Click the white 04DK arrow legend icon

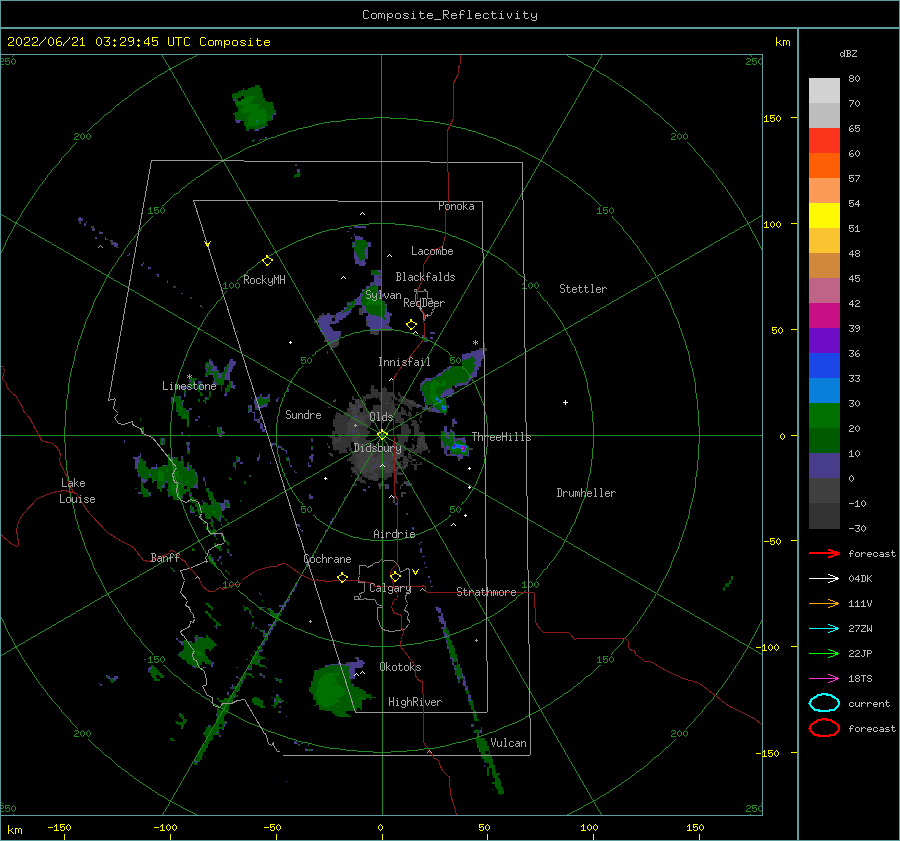tap(824, 578)
